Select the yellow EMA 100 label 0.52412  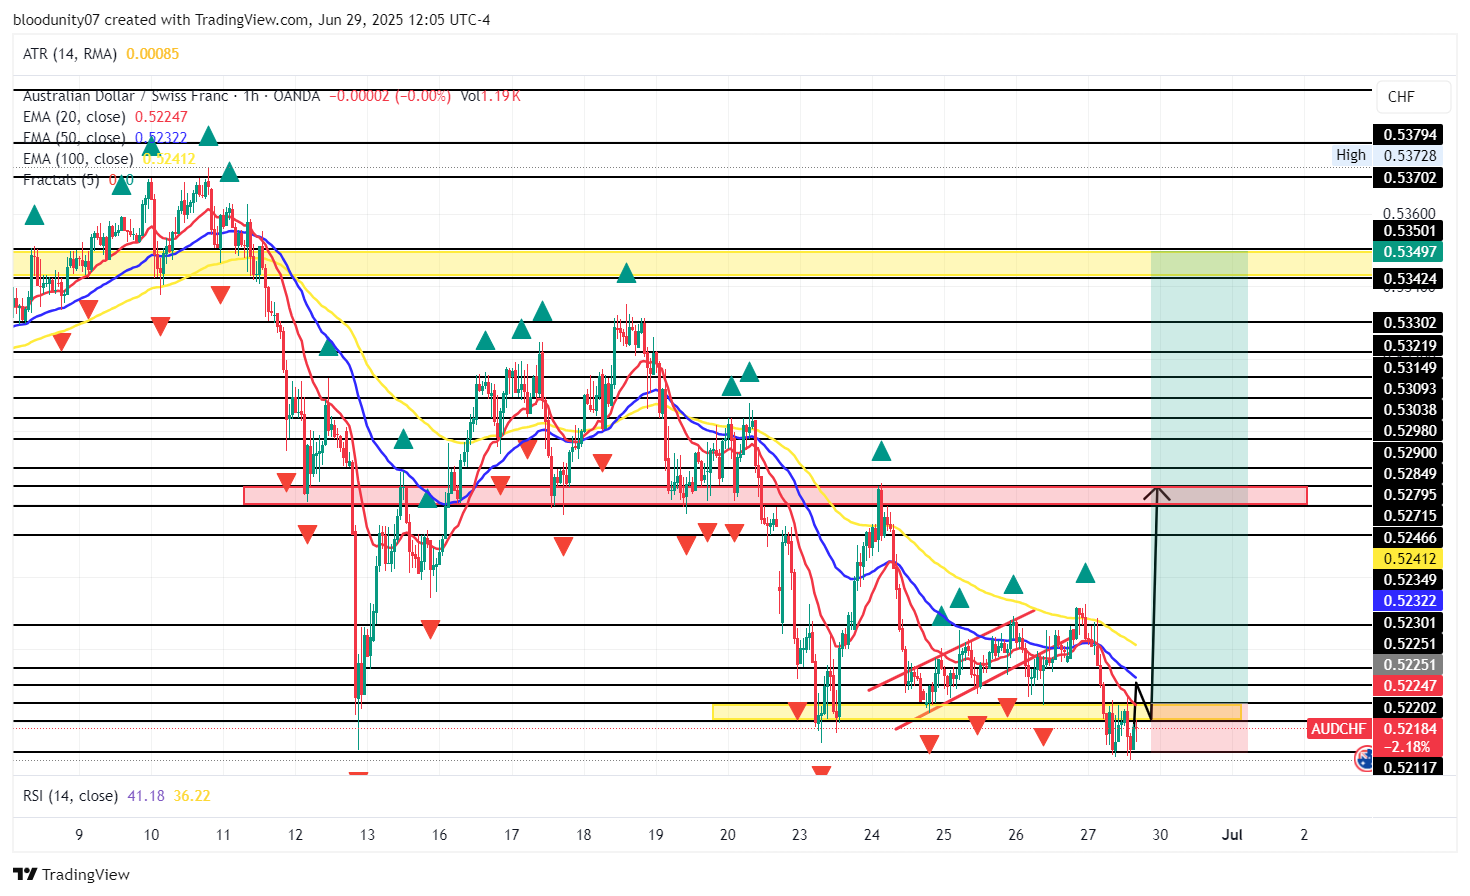(x=1410, y=559)
